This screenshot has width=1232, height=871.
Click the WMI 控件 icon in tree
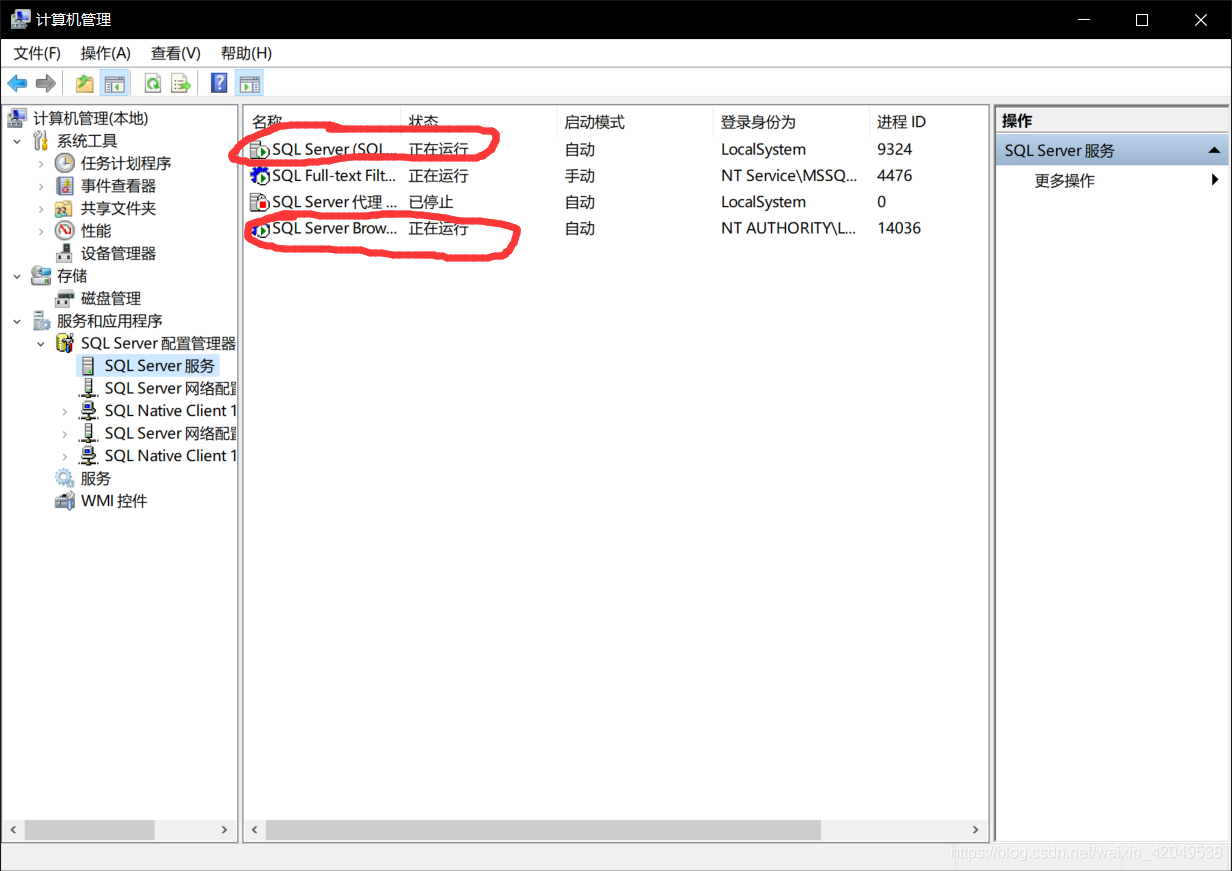[x=64, y=501]
